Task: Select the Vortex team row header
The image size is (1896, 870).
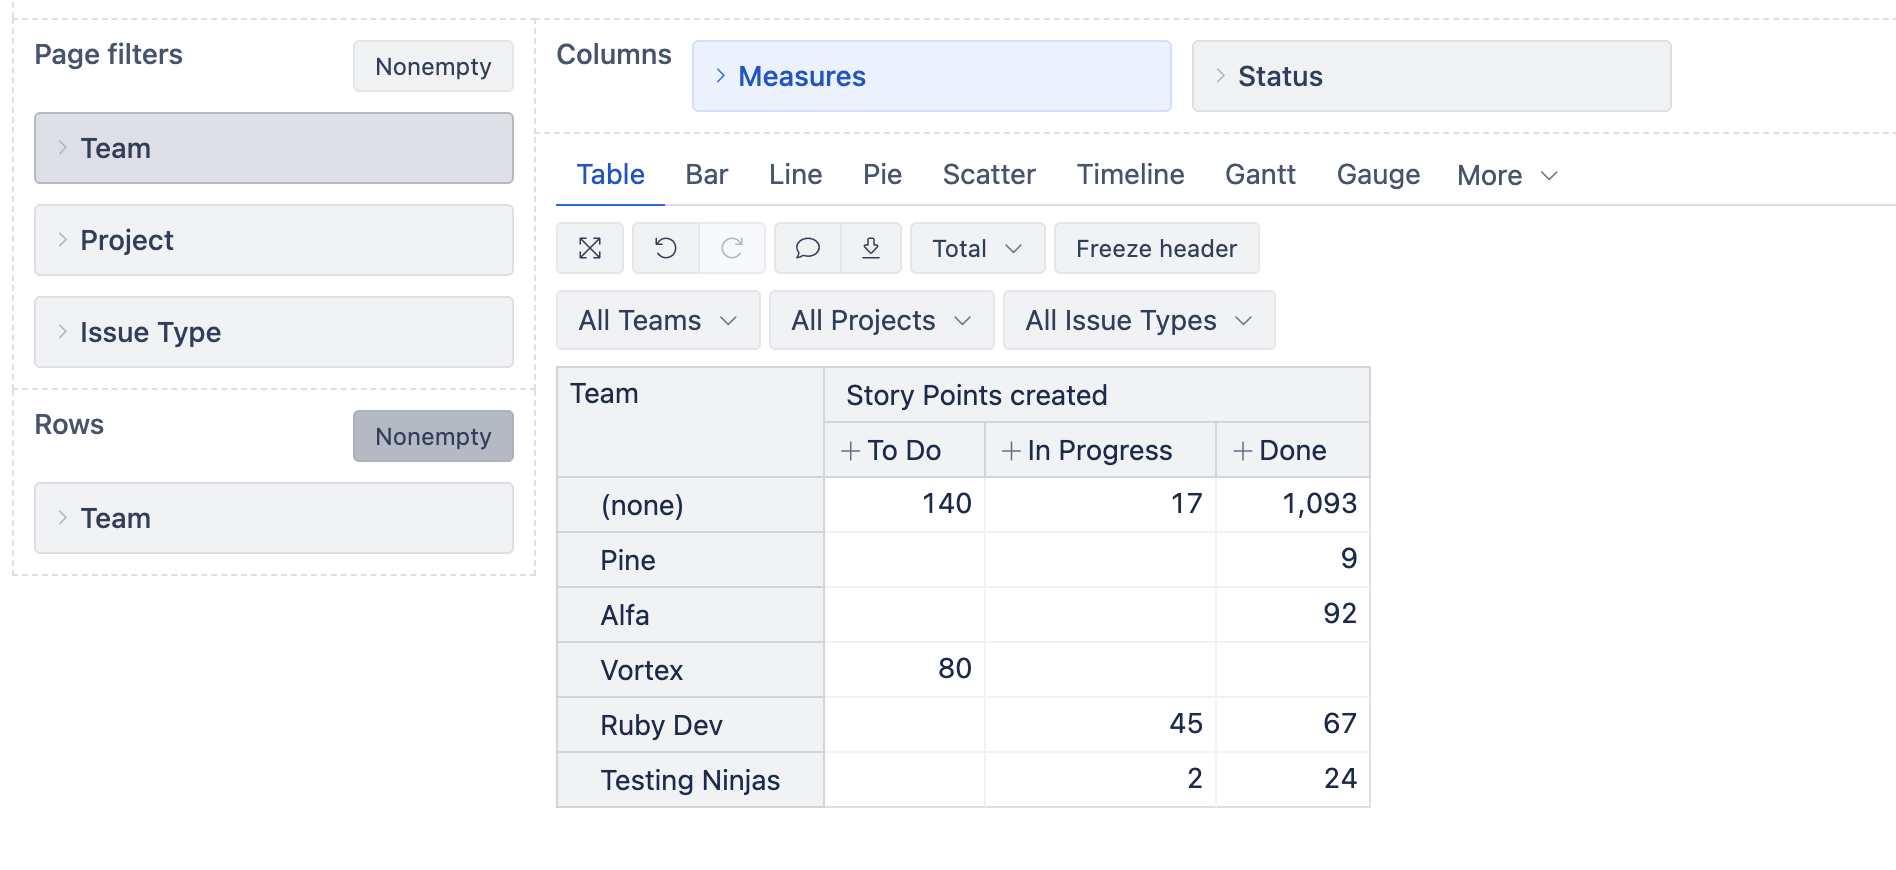Action: click(x=641, y=670)
